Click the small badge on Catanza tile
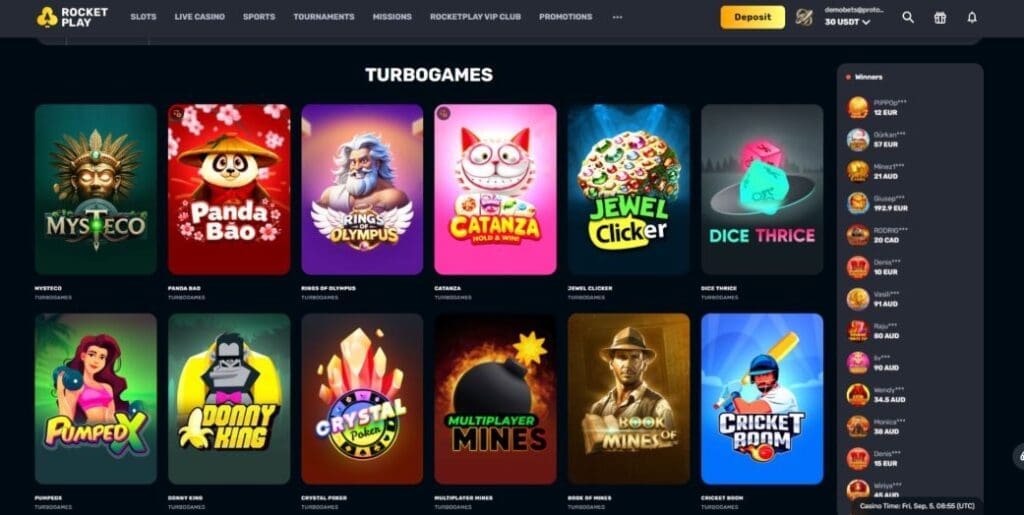This screenshot has height=515, width=1024. coord(443,114)
